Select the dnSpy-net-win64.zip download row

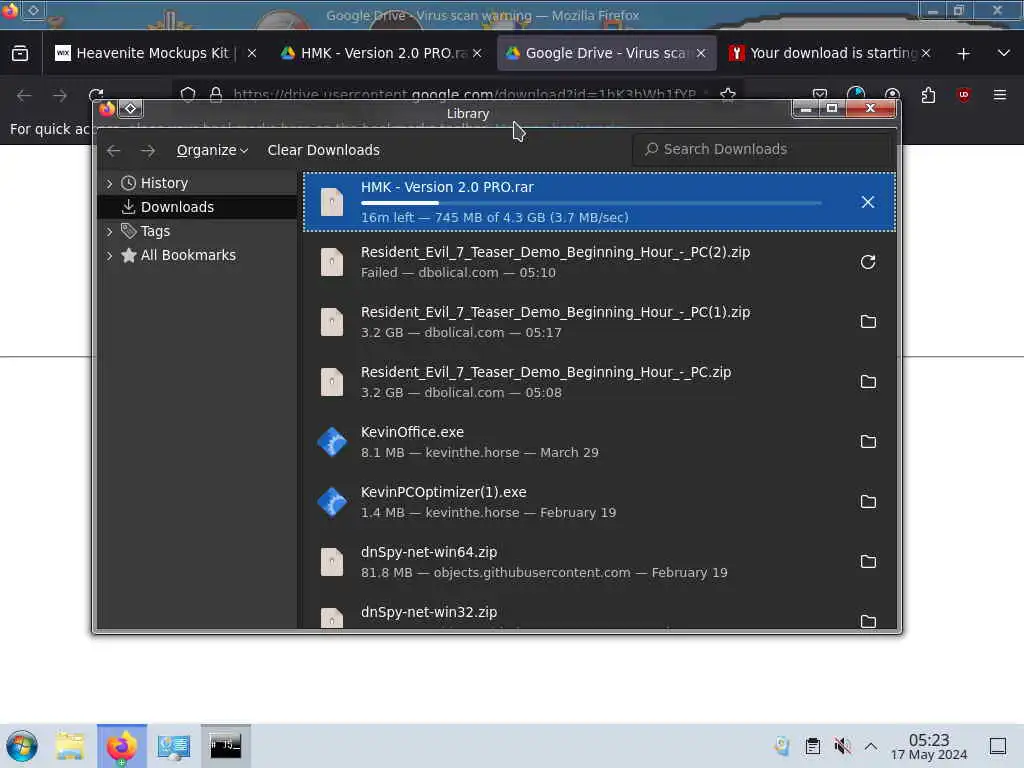(599, 562)
